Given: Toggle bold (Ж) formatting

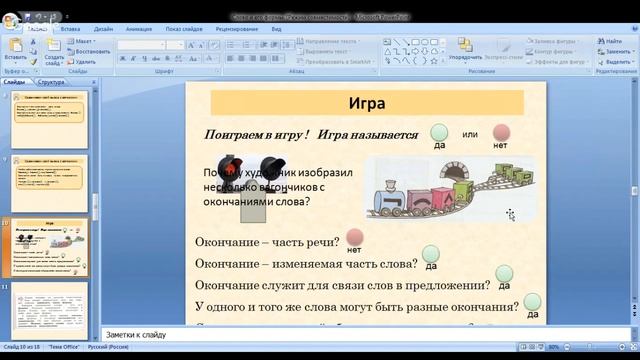Looking at the screenshot, I should coord(122,59).
